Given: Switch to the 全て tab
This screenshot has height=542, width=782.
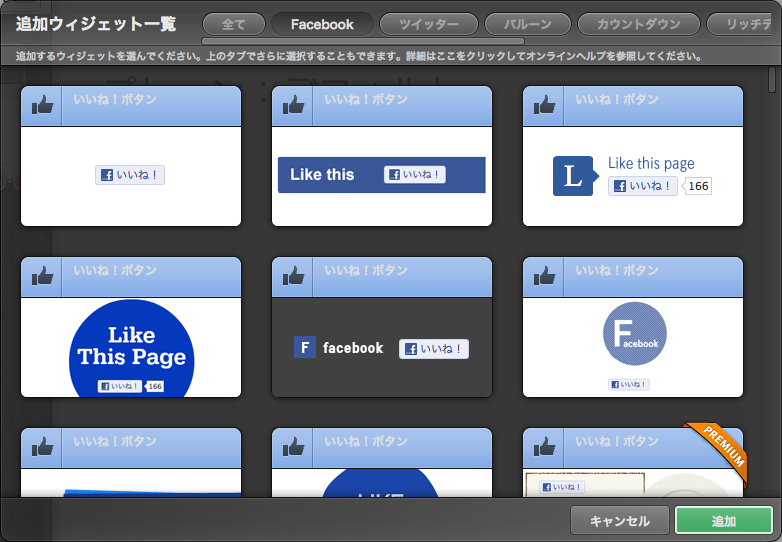Looking at the screenshot, I should tap(233, 24).
